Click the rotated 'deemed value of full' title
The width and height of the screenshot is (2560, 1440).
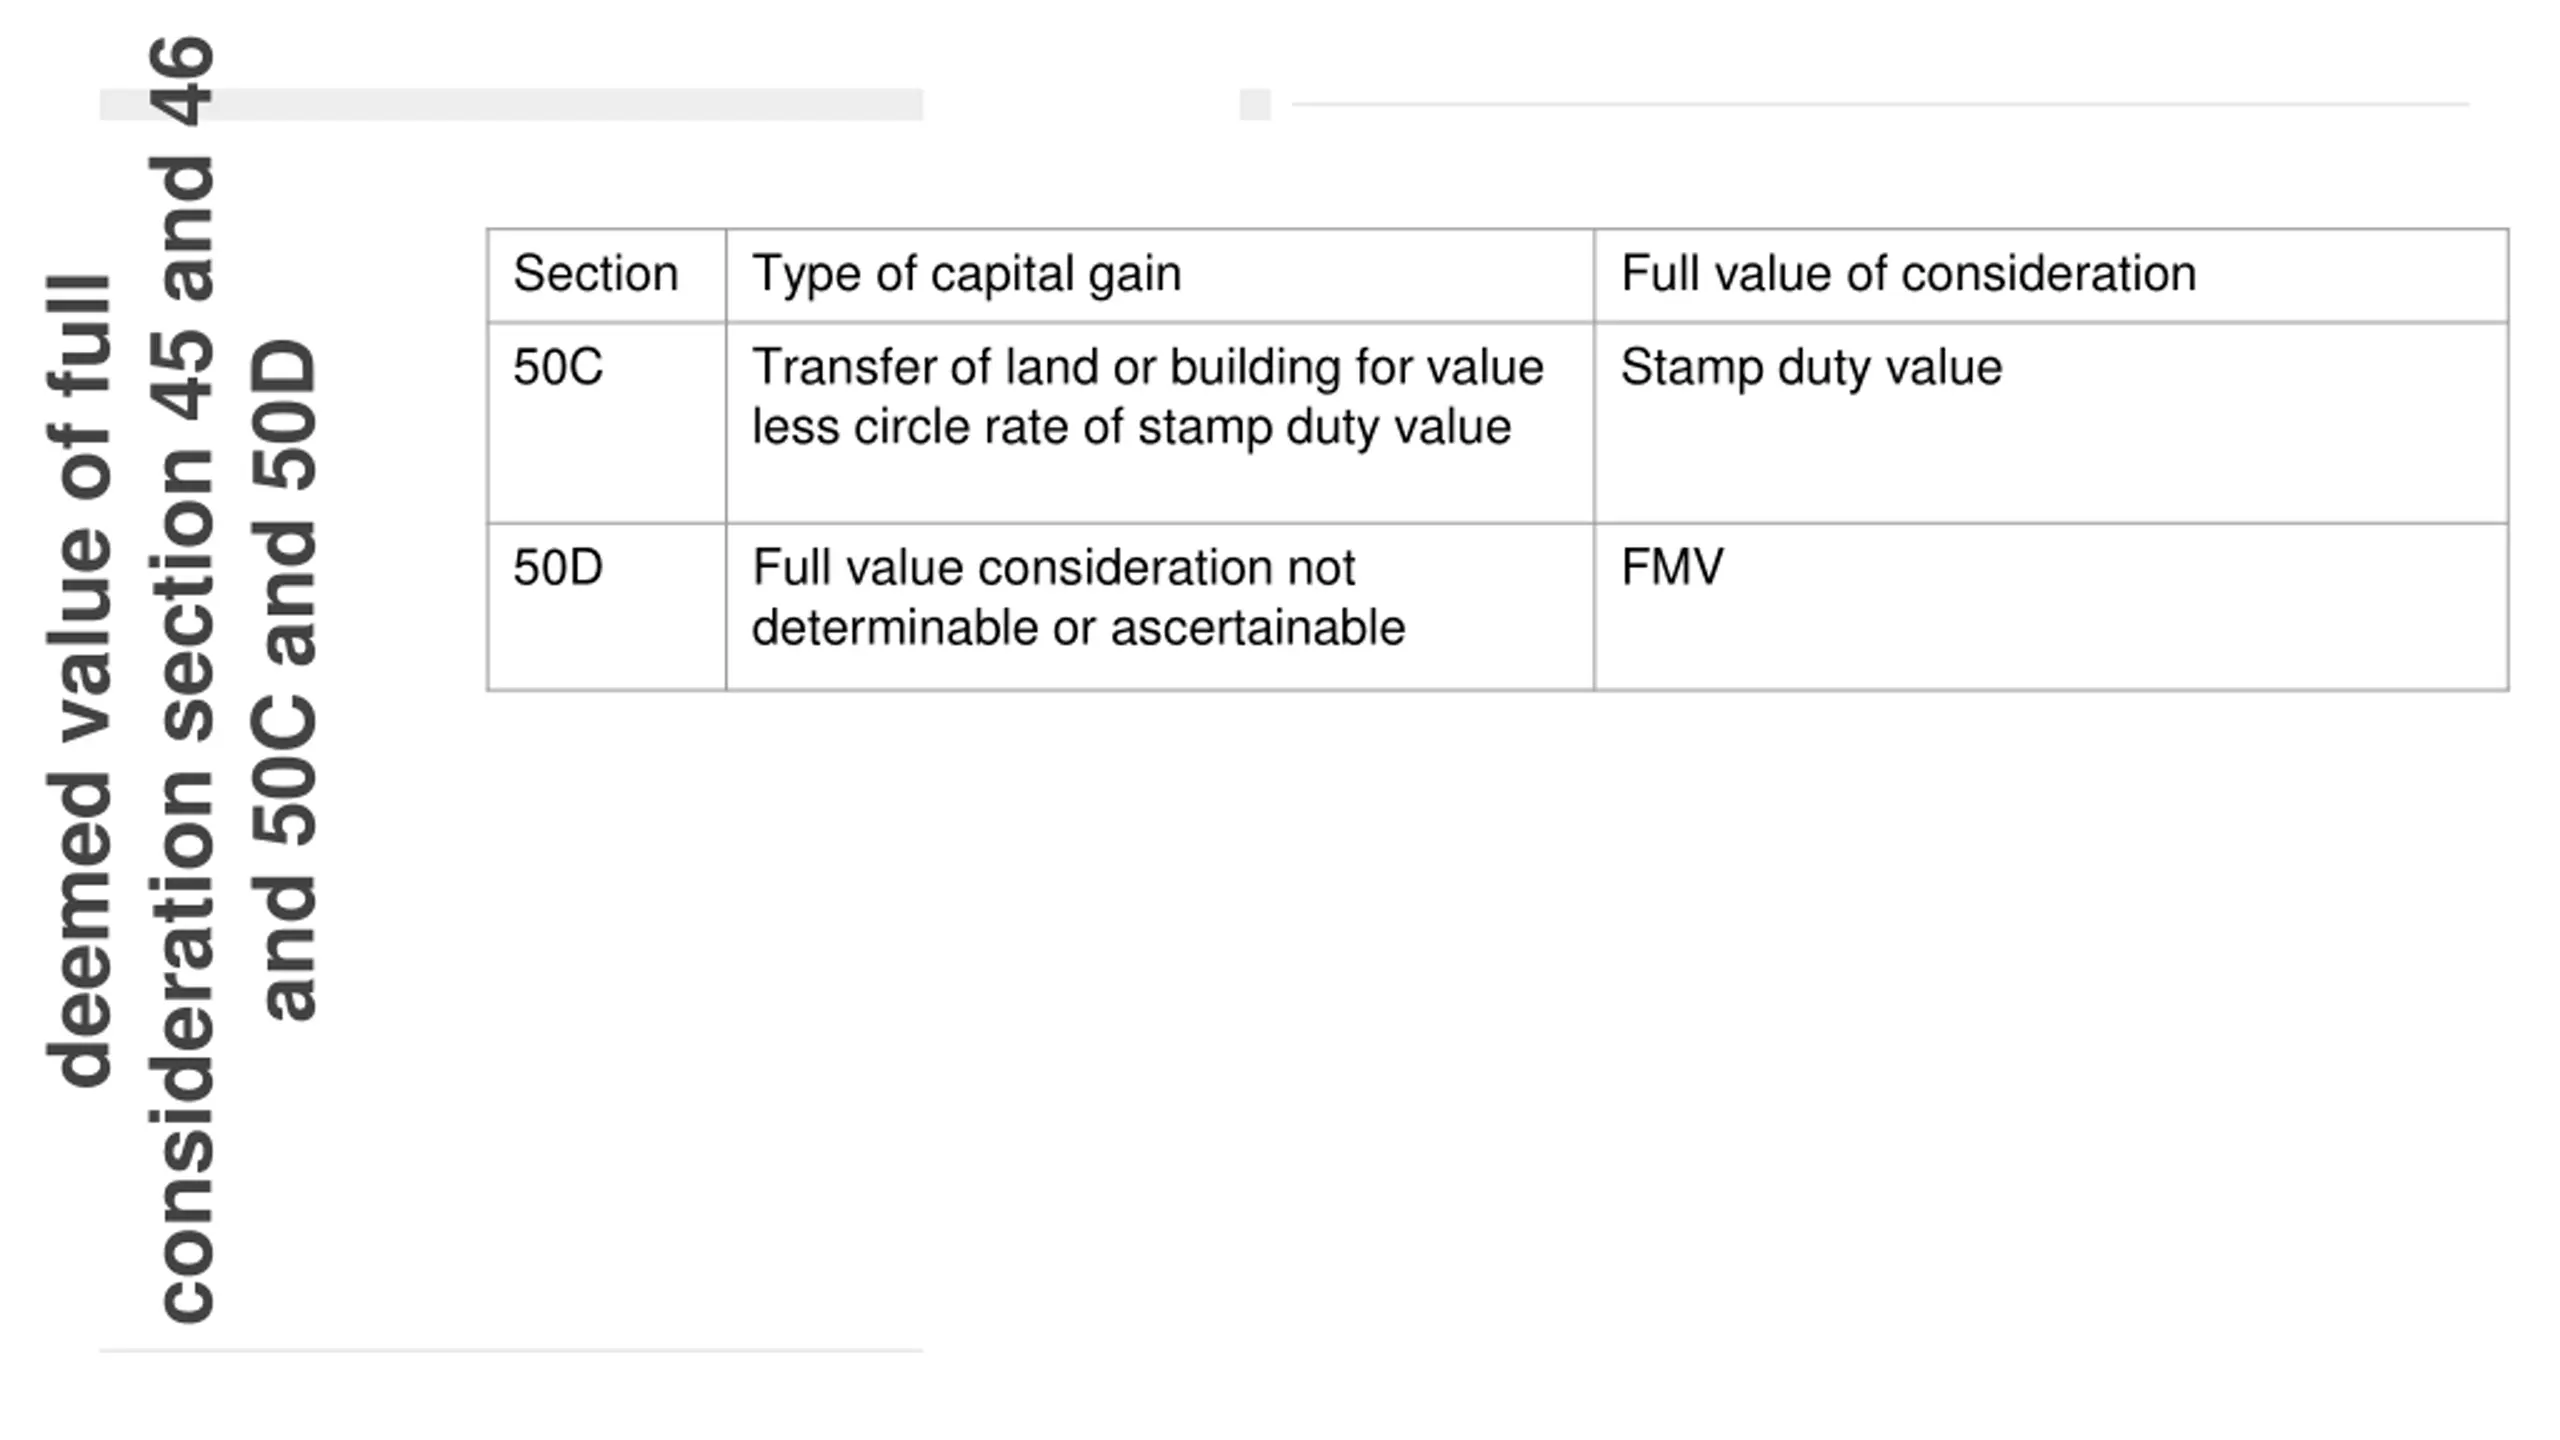click(80, 680)
